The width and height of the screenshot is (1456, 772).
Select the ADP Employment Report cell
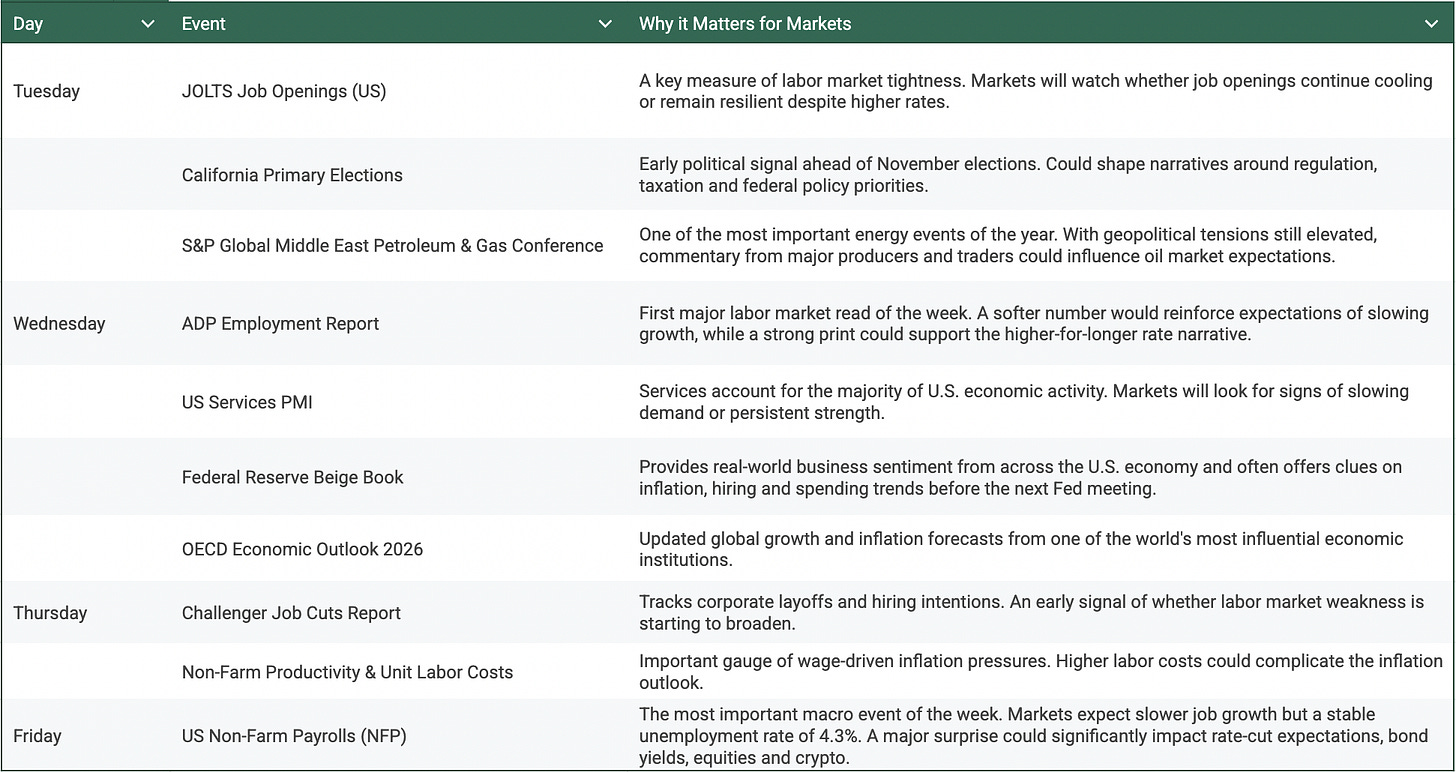pos(280,324)
